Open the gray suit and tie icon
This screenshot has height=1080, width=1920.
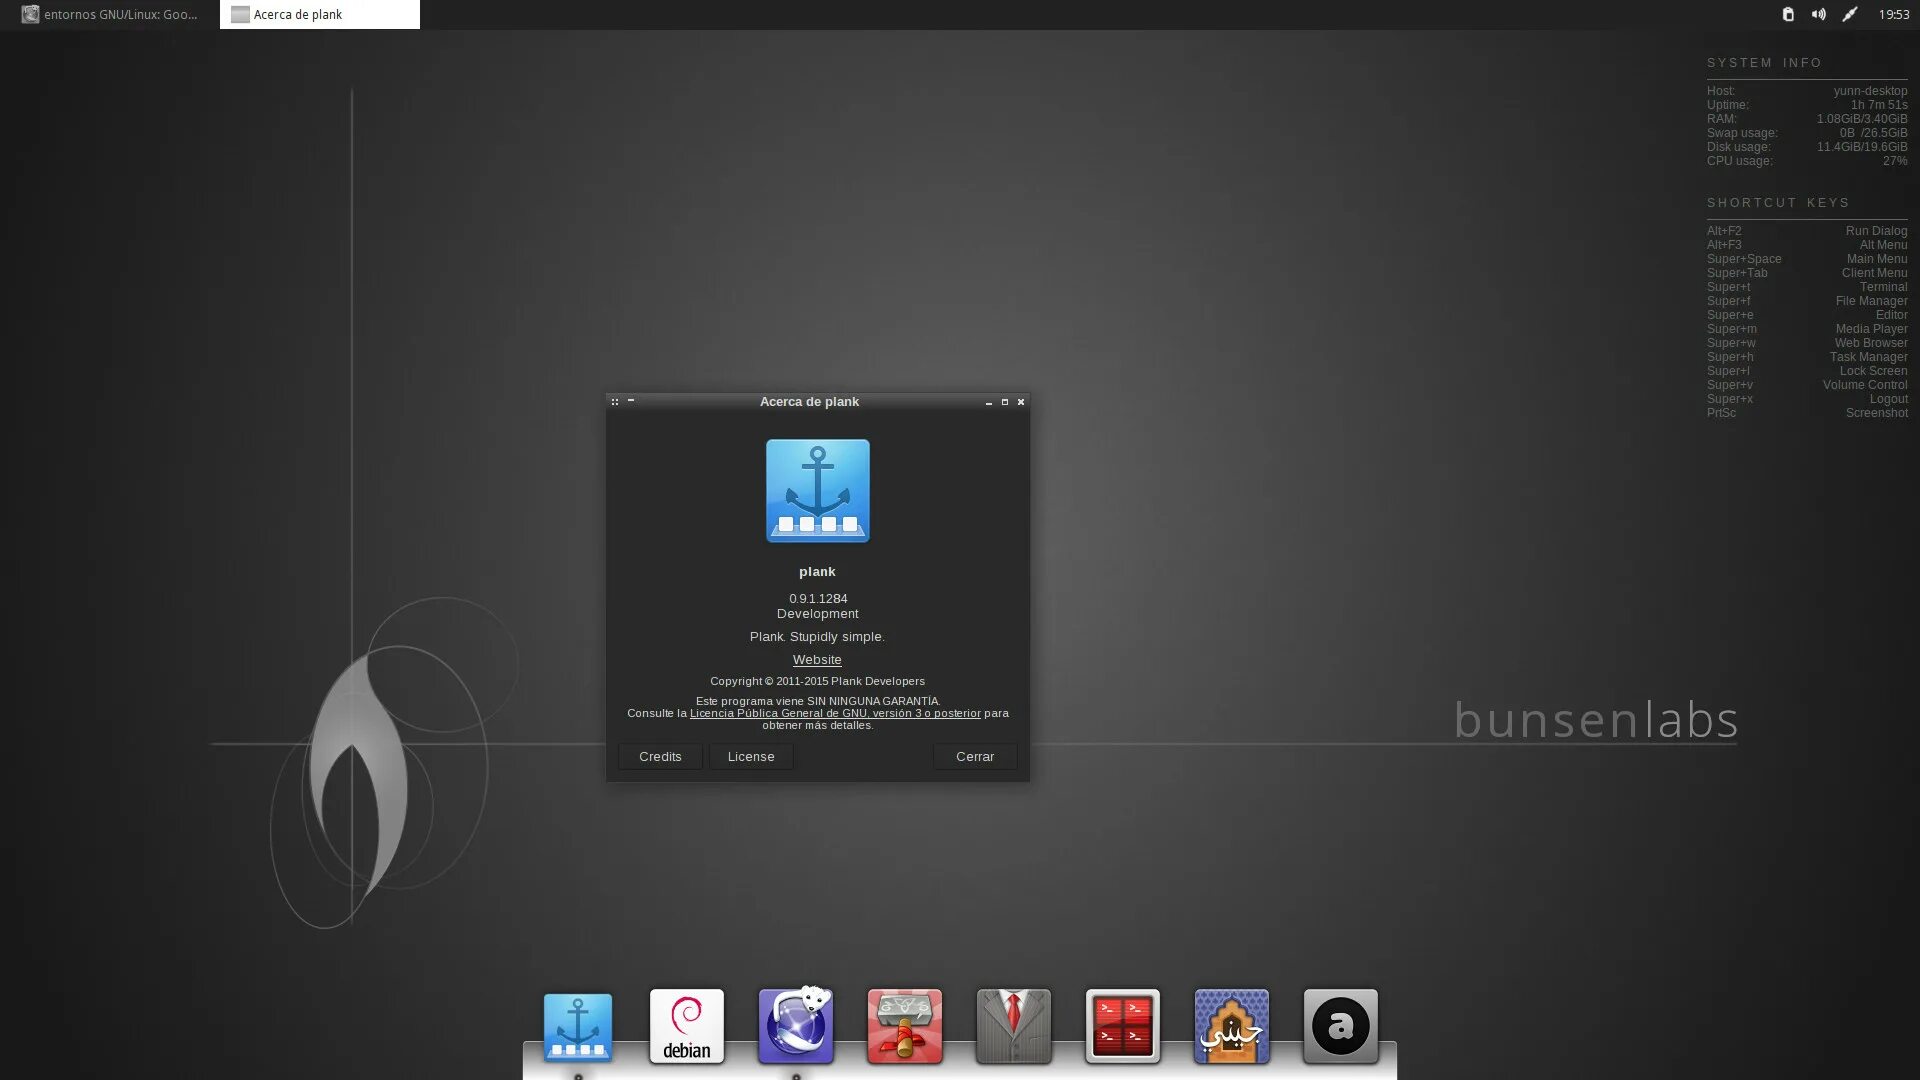click(1014, 1027)
